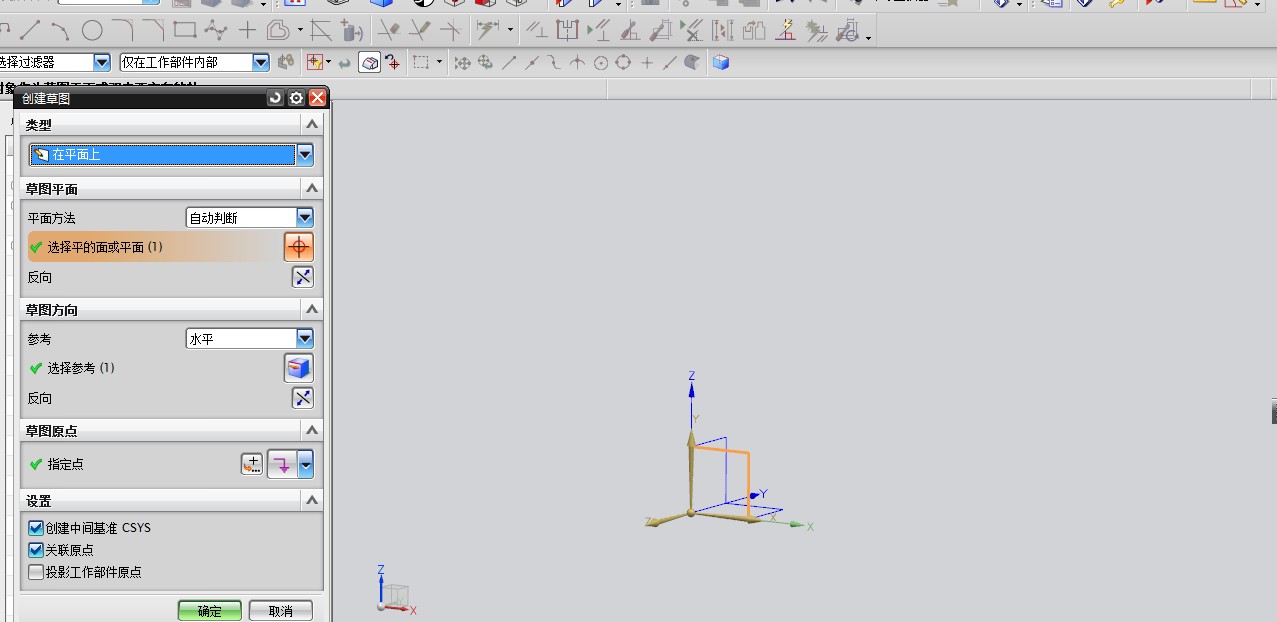Collapse the 草图方向 section

(x=312, y=310)
